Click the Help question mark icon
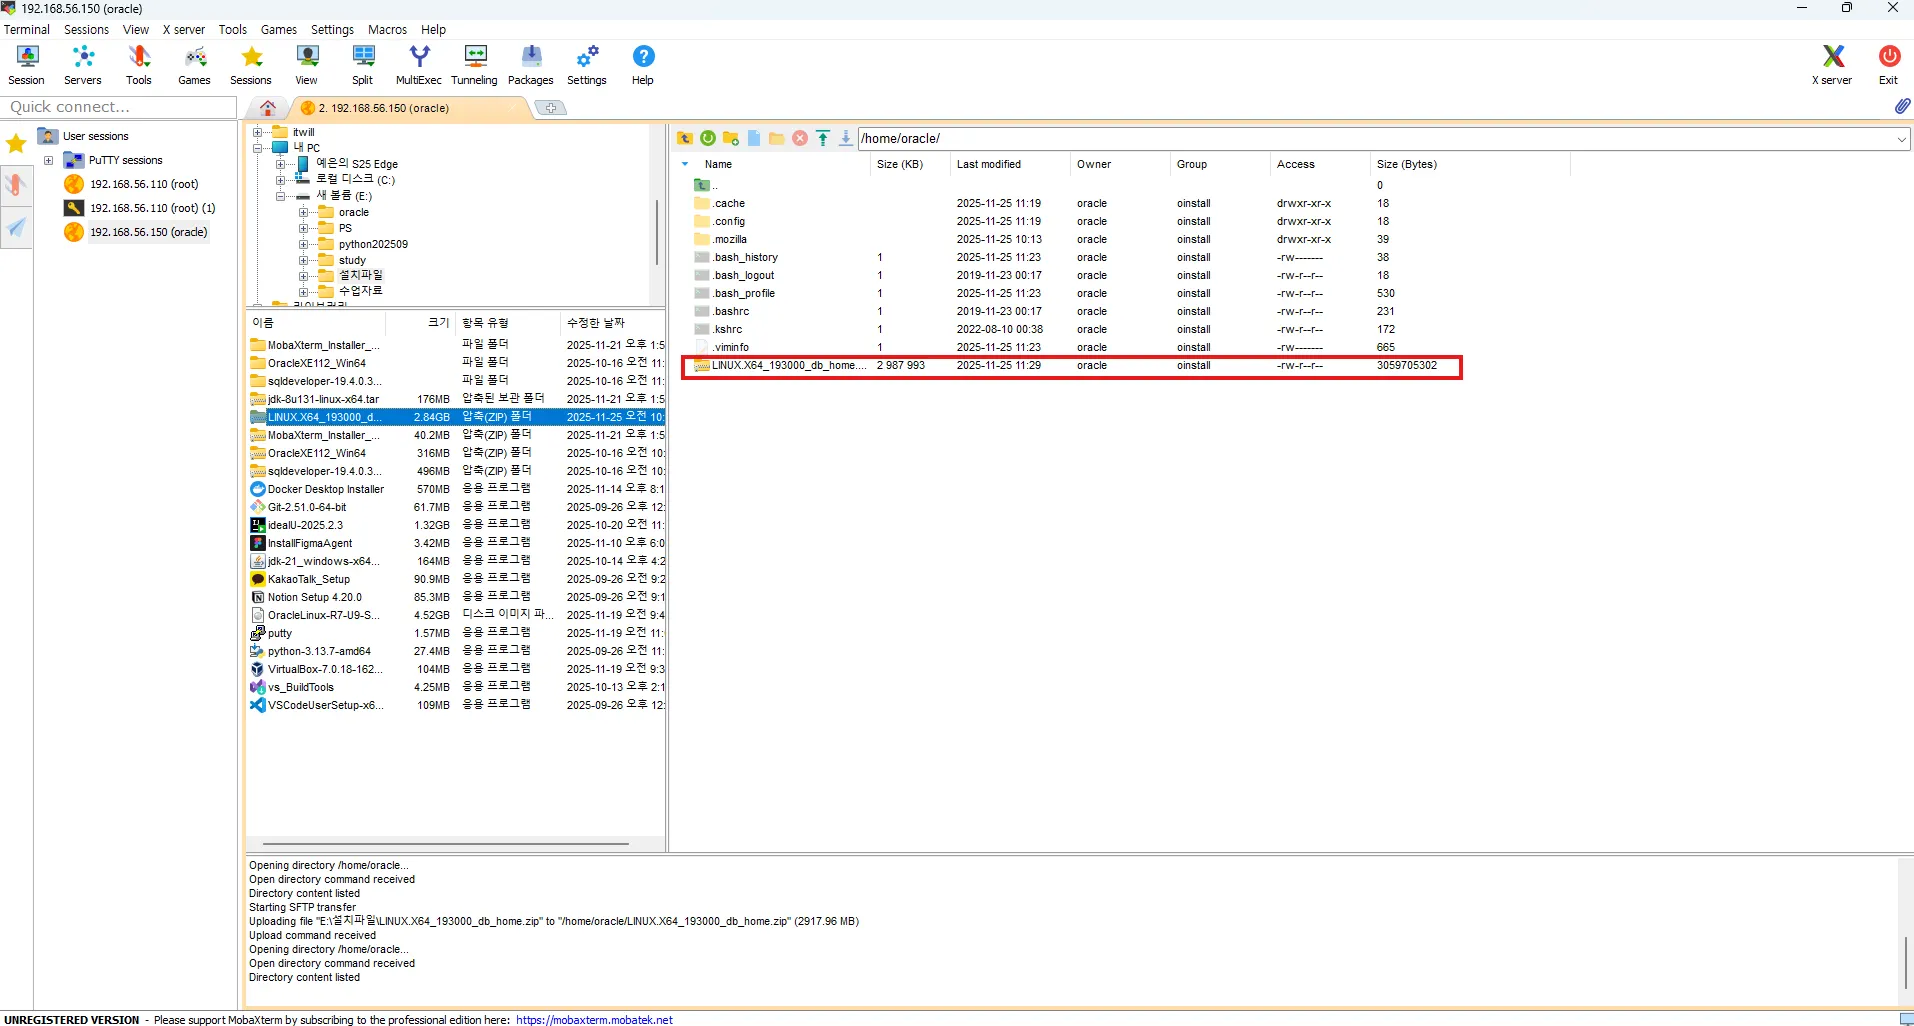Viewport: 1914px width, 1026px height. (643, 65)
